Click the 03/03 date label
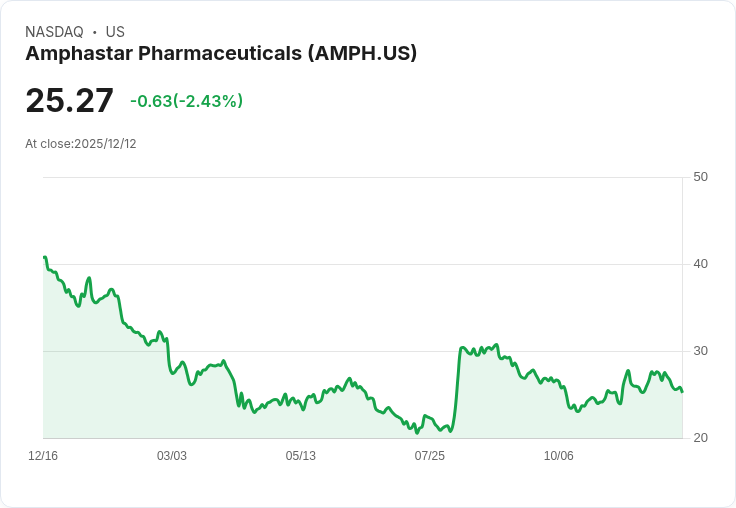This screenshot has width=736, height=508. pyautogui.click(x=172, y=456)
